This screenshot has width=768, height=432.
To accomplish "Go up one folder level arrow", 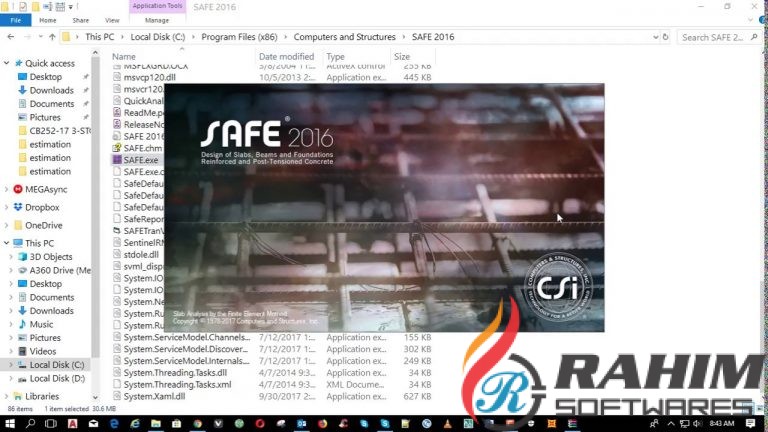I will [52, 37].
